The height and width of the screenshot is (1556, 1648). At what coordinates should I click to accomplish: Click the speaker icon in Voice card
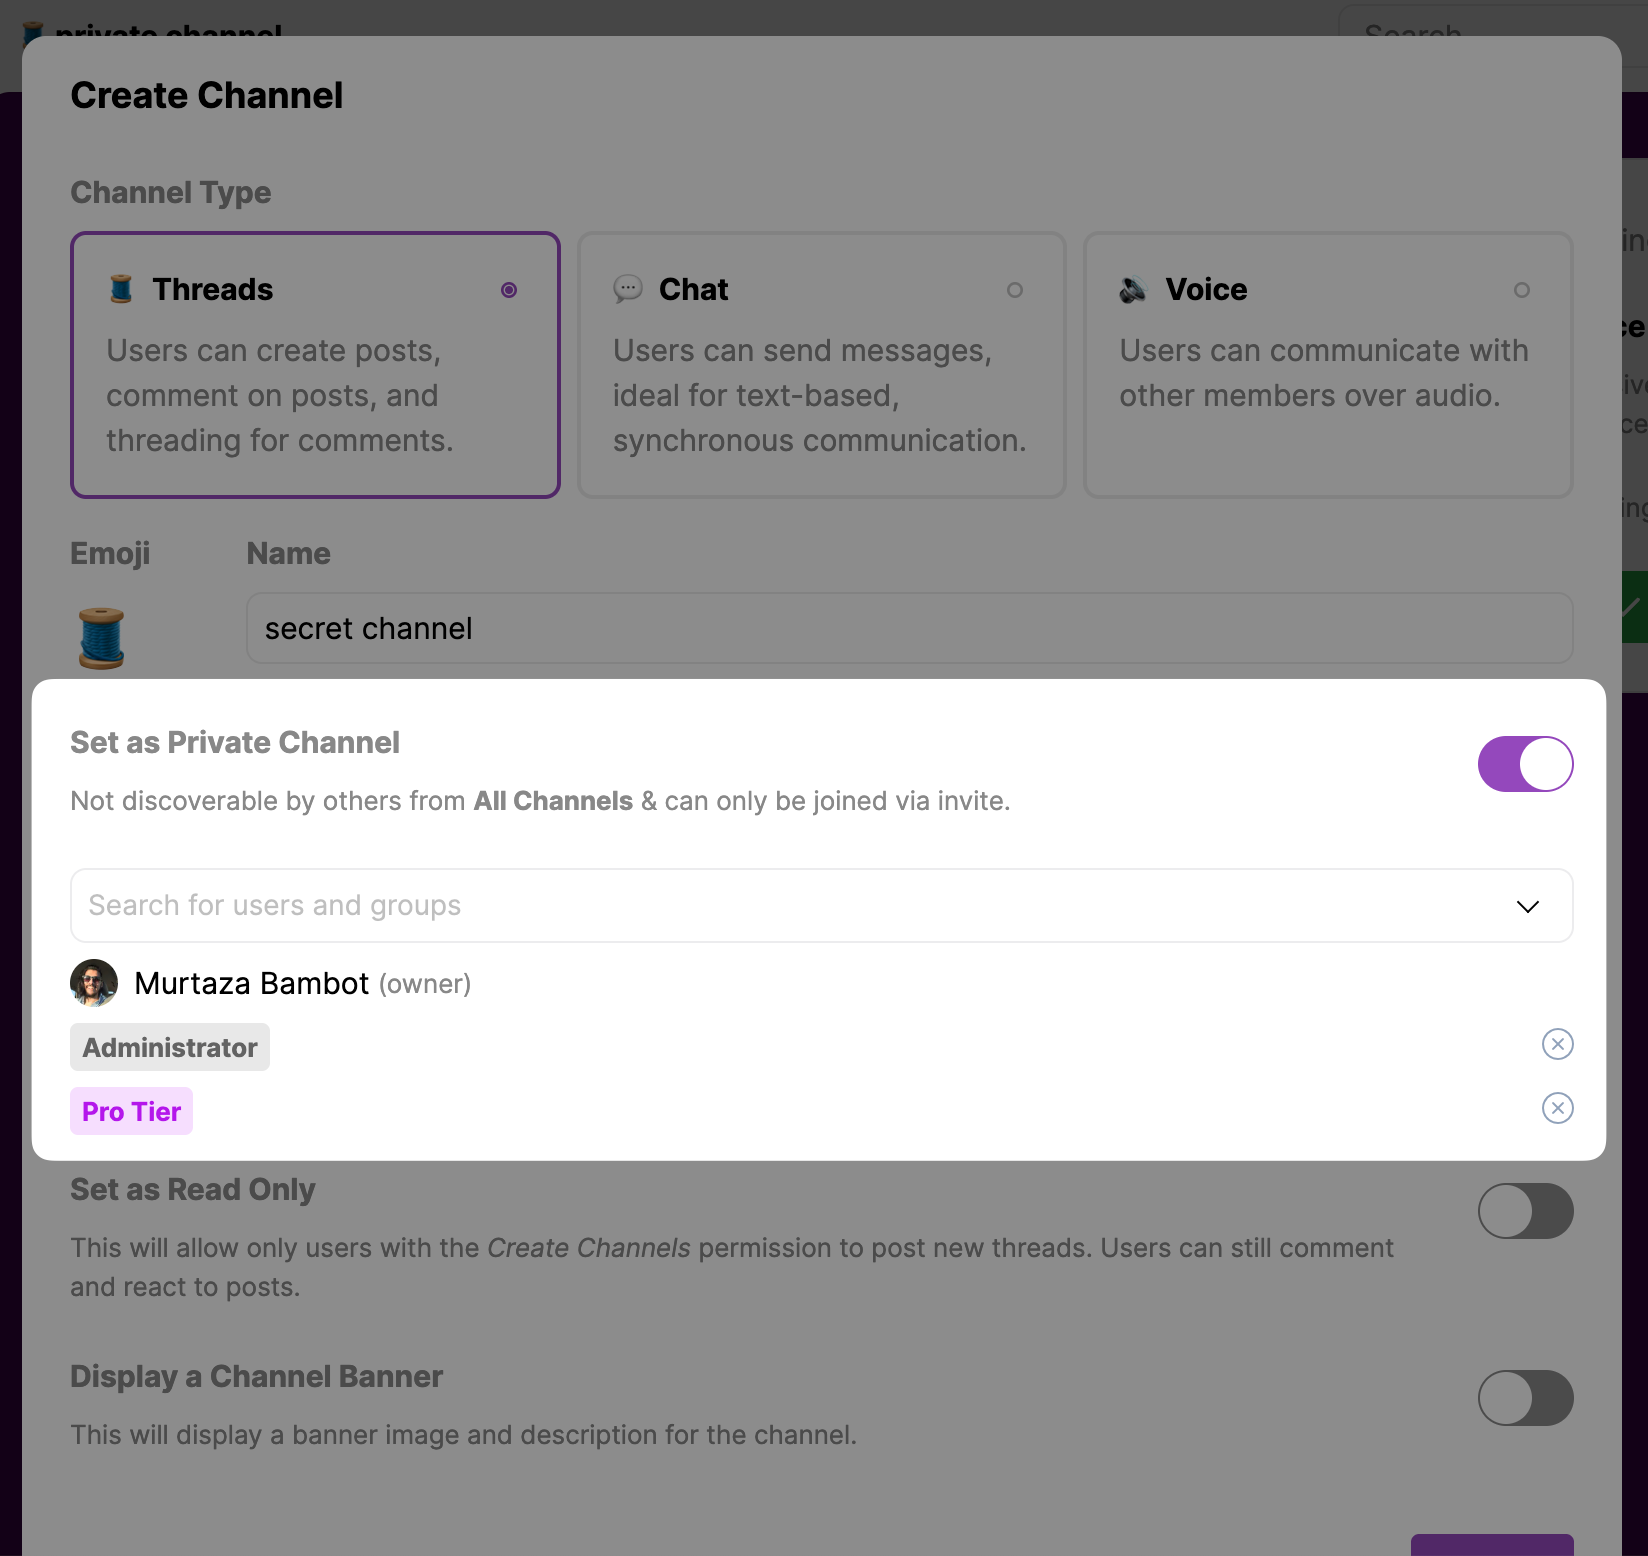(x=1133, y=289)
